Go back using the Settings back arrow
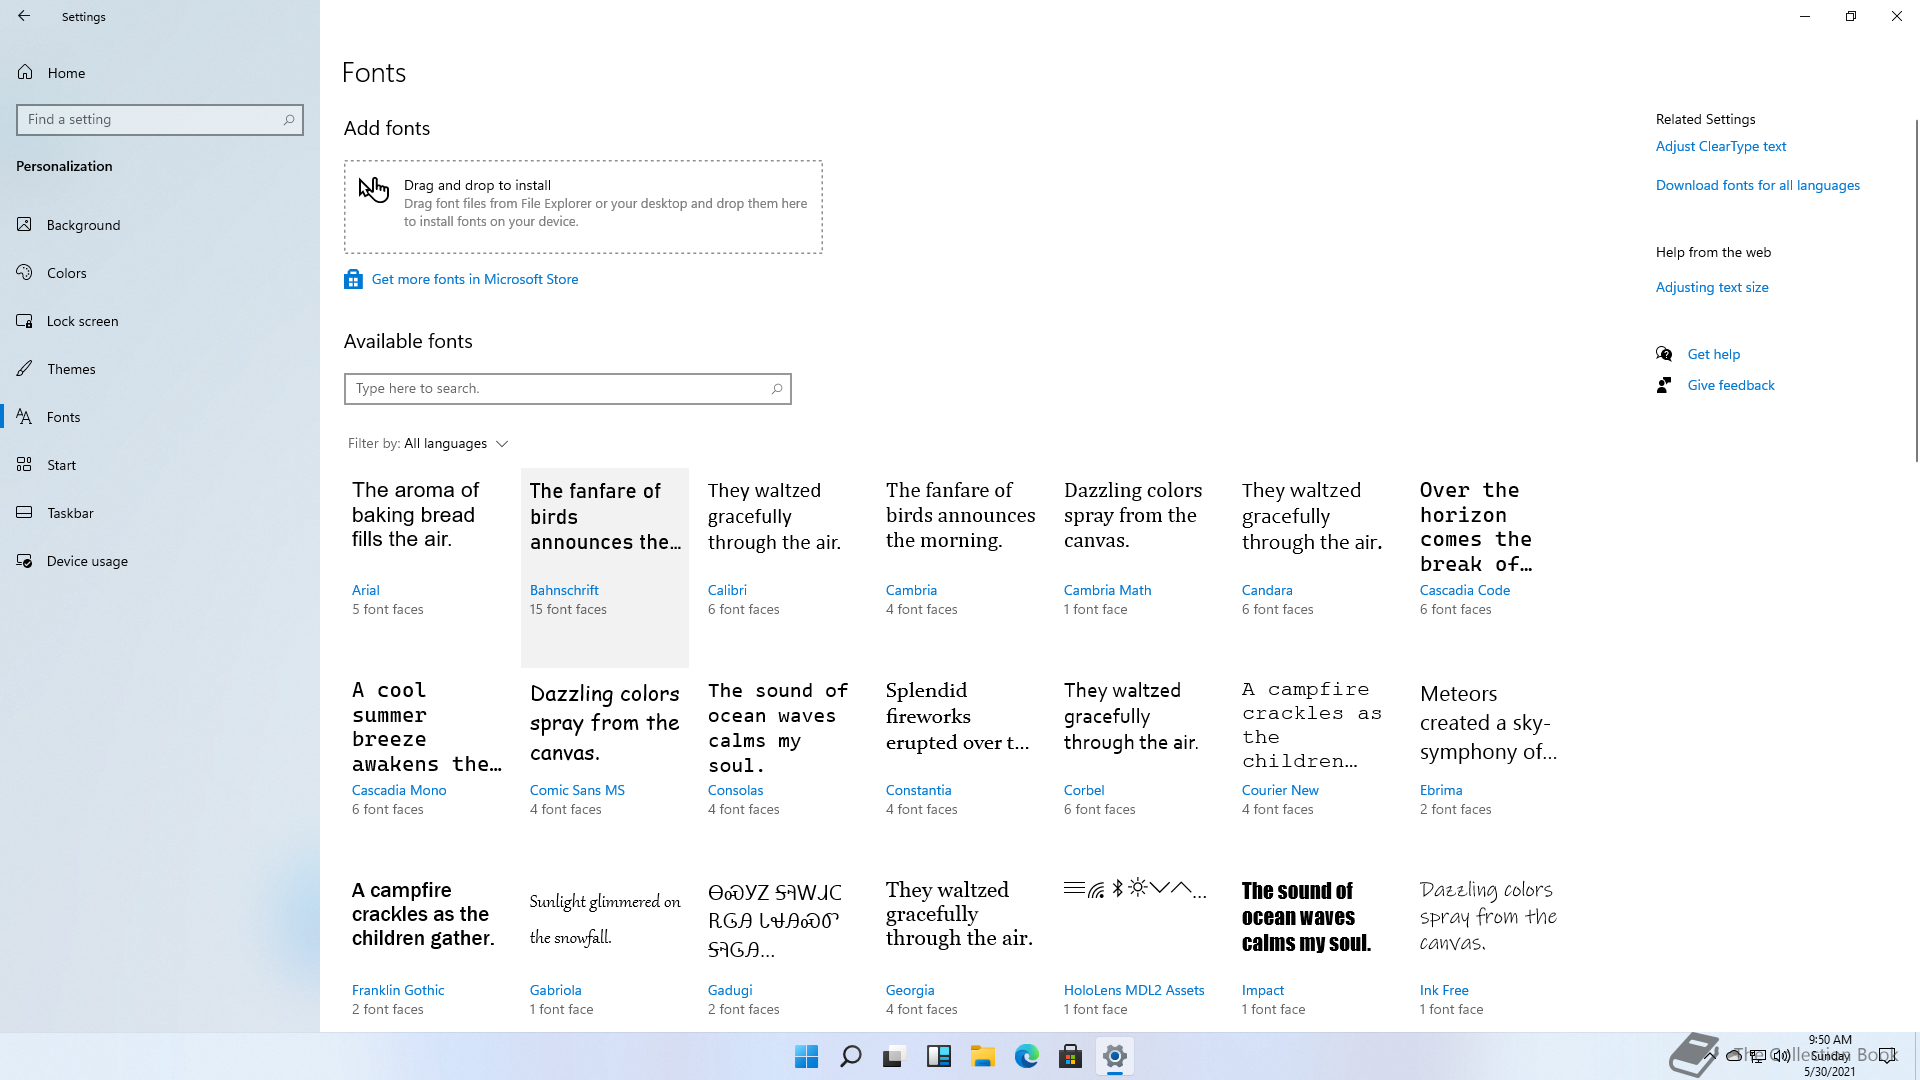 [24, 16]
